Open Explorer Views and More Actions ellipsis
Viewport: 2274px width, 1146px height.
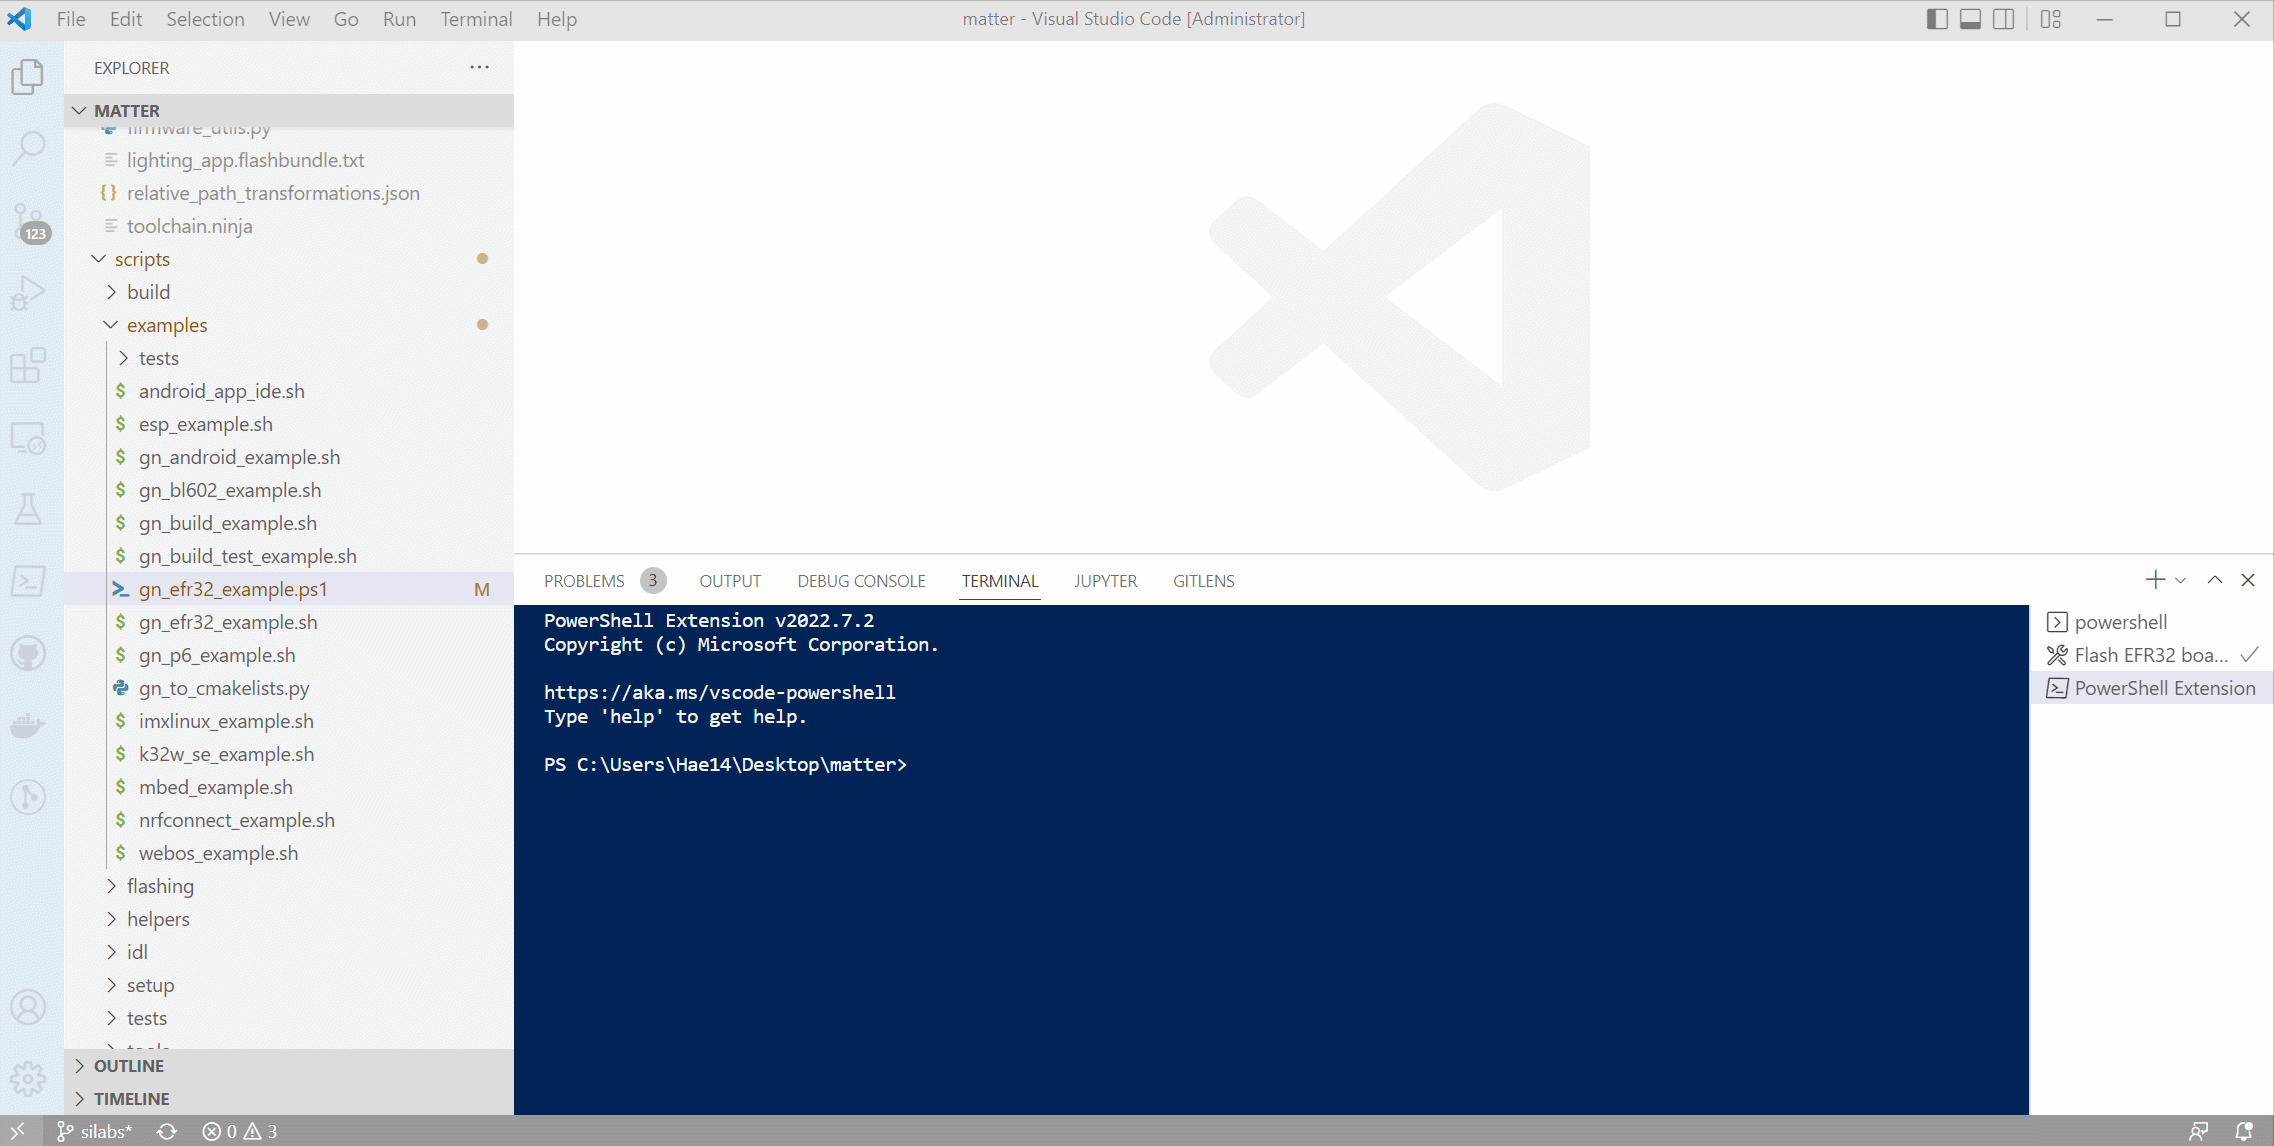click(x=480, y=67)
